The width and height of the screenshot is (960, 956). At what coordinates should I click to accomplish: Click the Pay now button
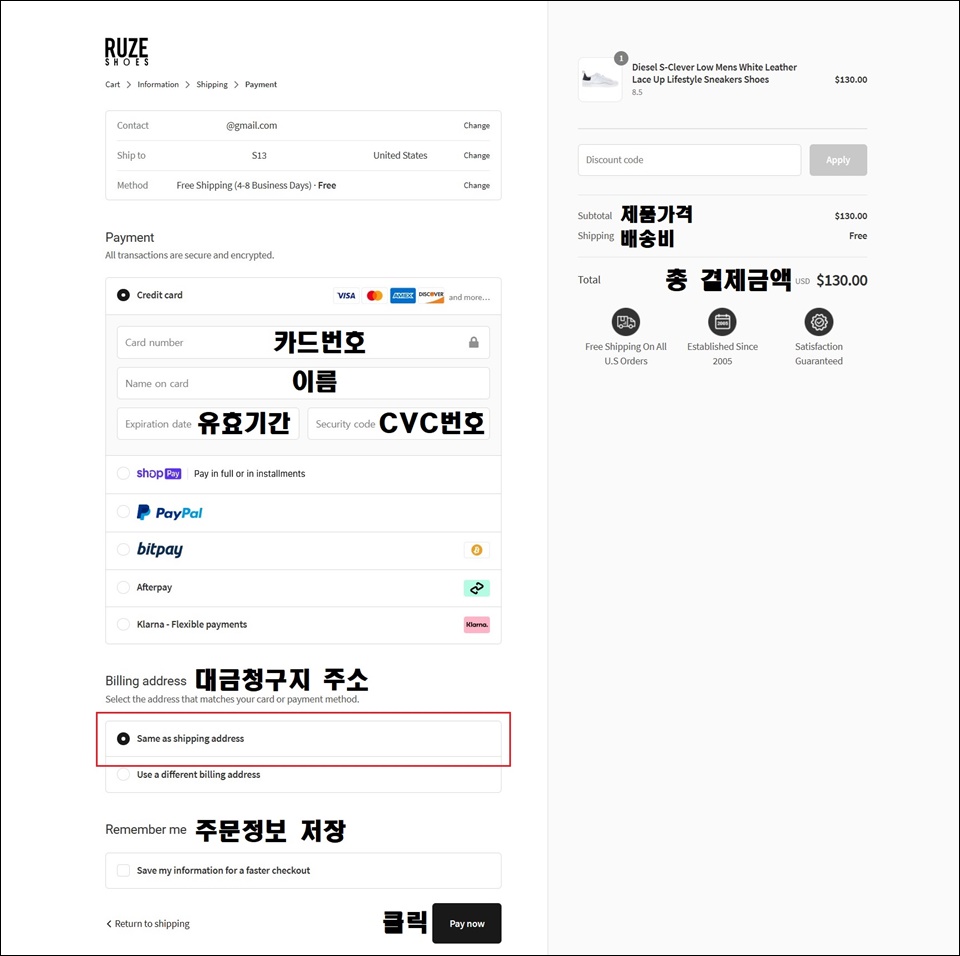pos(467,923)
